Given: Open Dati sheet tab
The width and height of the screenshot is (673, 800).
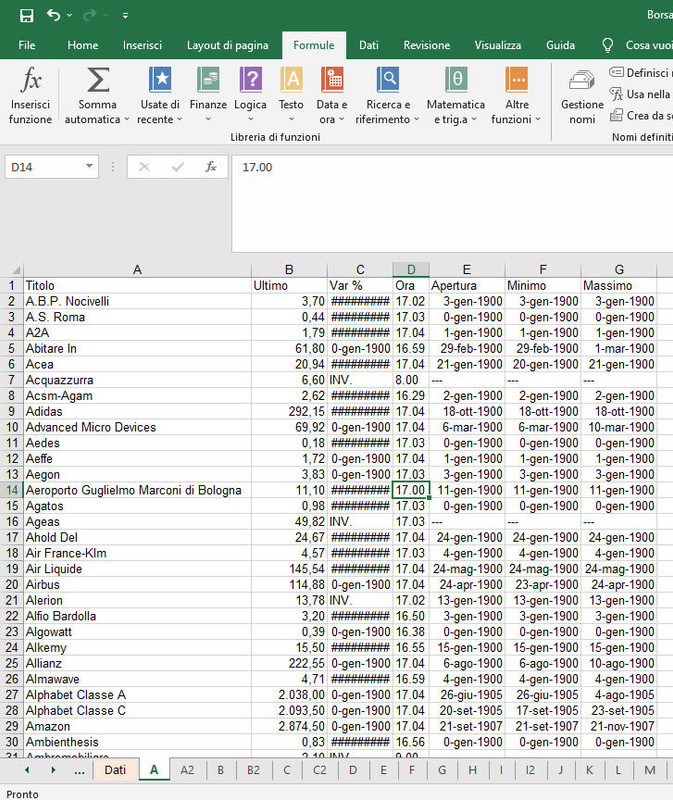Looking at the screenshot, I should [x=115, y=770].
